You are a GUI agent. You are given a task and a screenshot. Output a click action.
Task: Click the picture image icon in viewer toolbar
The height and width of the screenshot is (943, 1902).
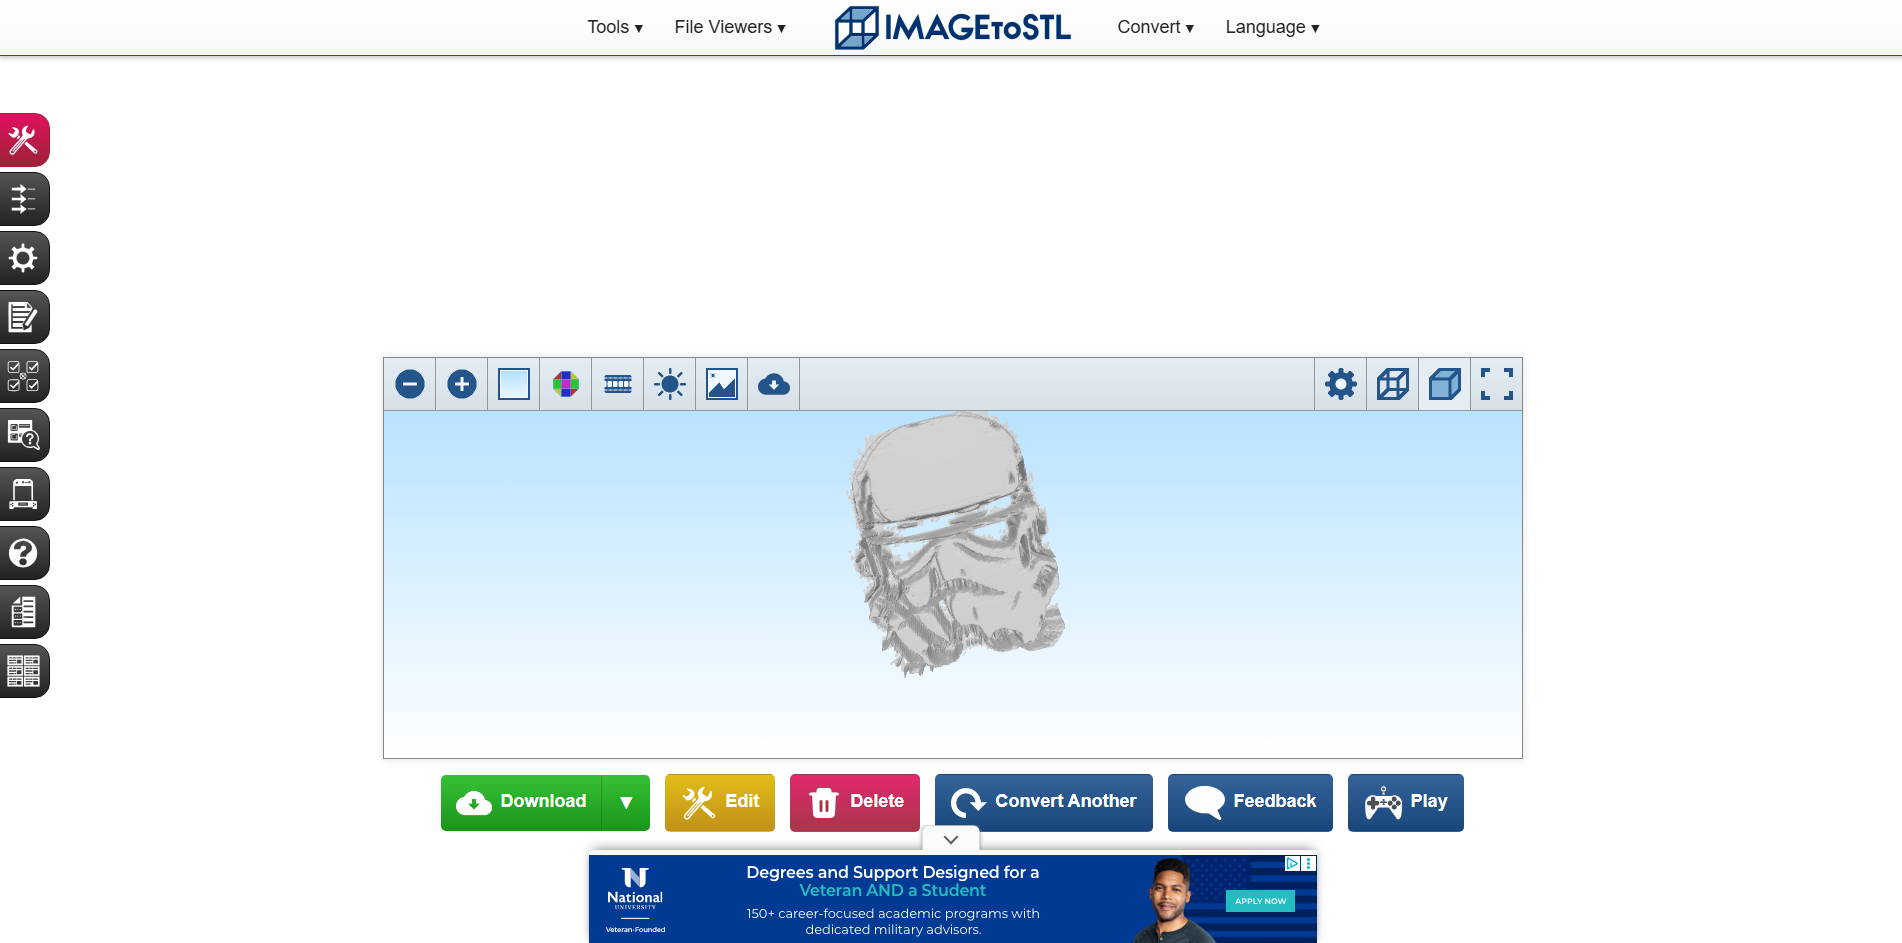click(x=722, y=384)
